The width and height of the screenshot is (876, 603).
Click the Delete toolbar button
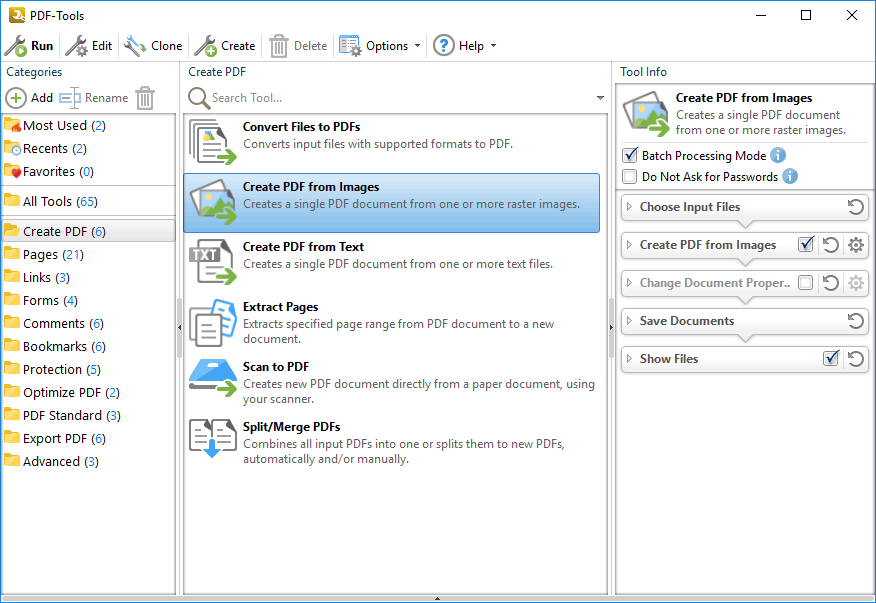point(298,46)
